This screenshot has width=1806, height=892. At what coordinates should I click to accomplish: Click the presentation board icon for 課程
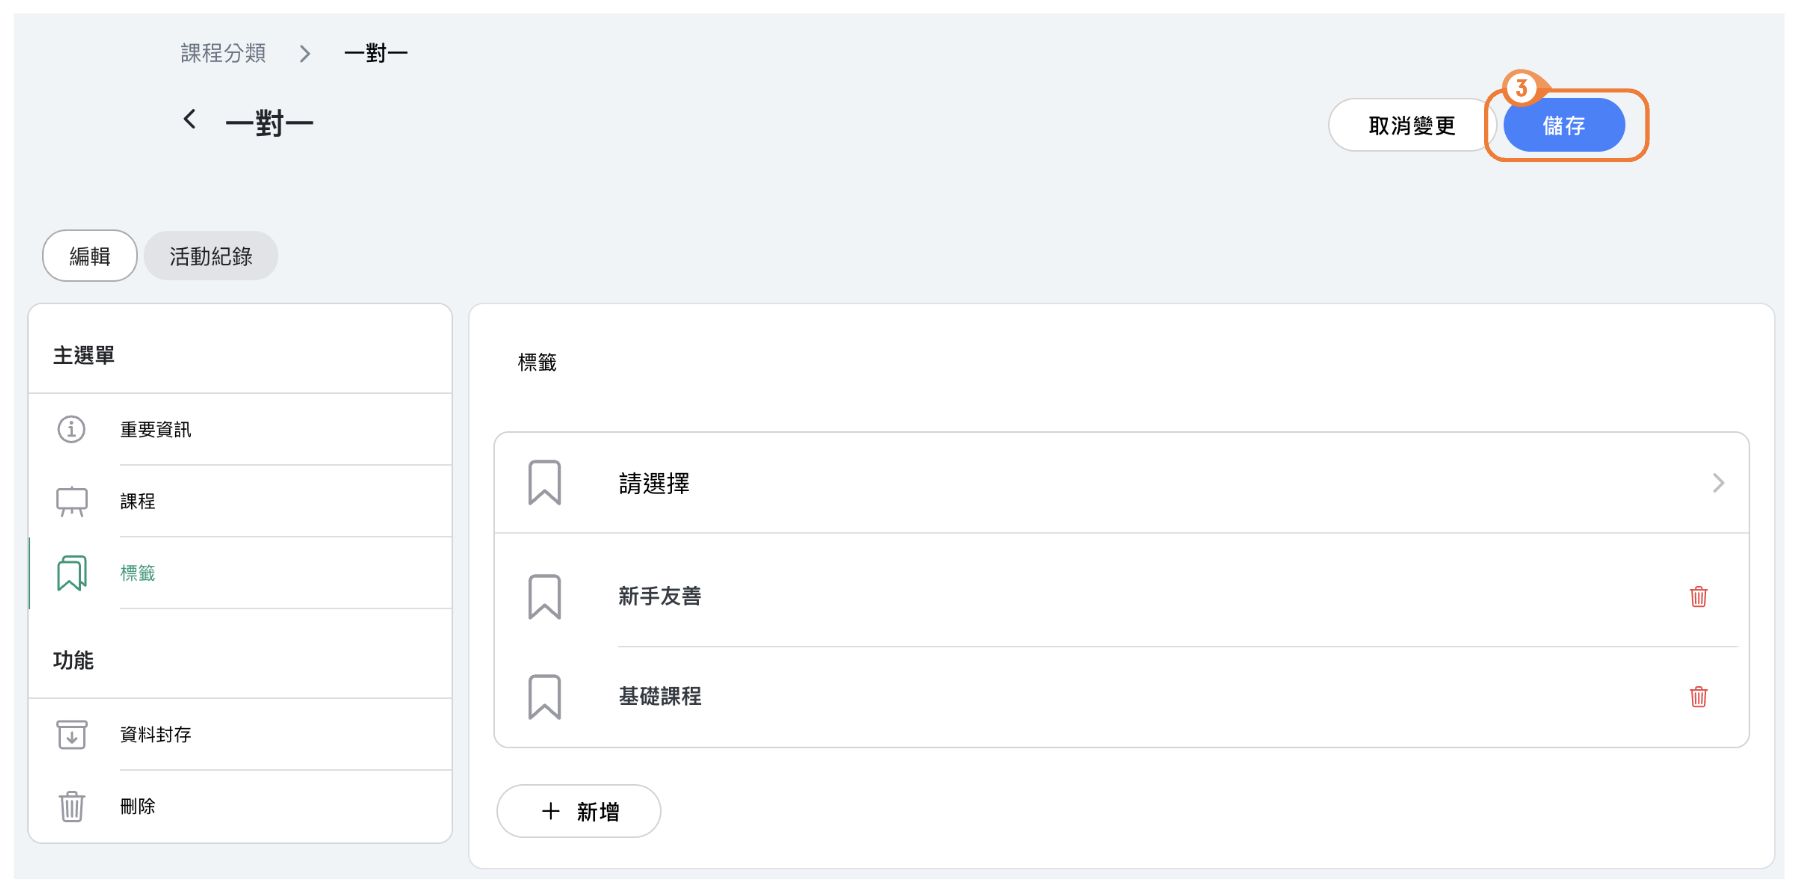(72, 501)
